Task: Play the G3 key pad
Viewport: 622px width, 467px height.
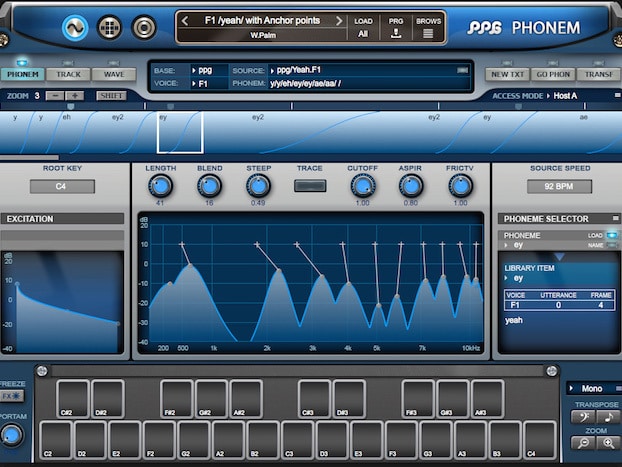Action: coord(436,440)
